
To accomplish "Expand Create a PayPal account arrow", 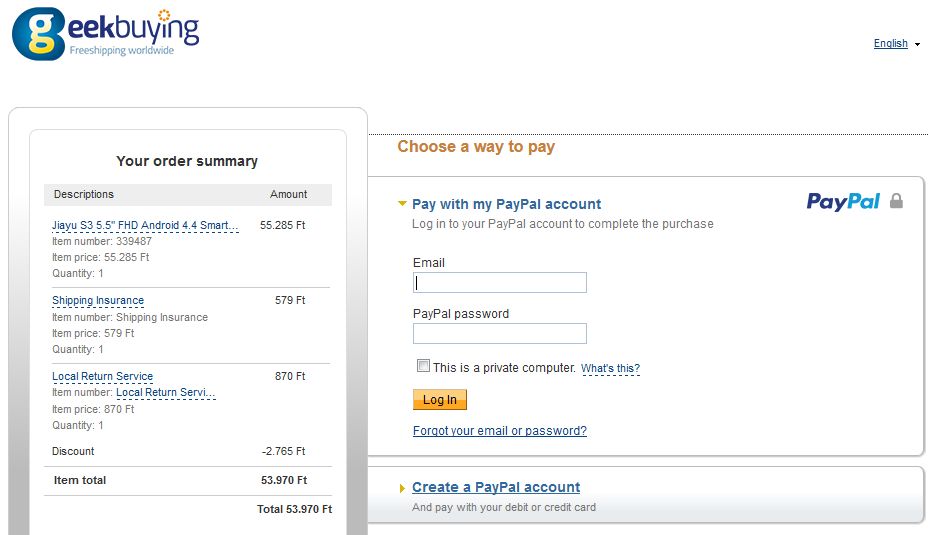I will [x=402, y=488].
